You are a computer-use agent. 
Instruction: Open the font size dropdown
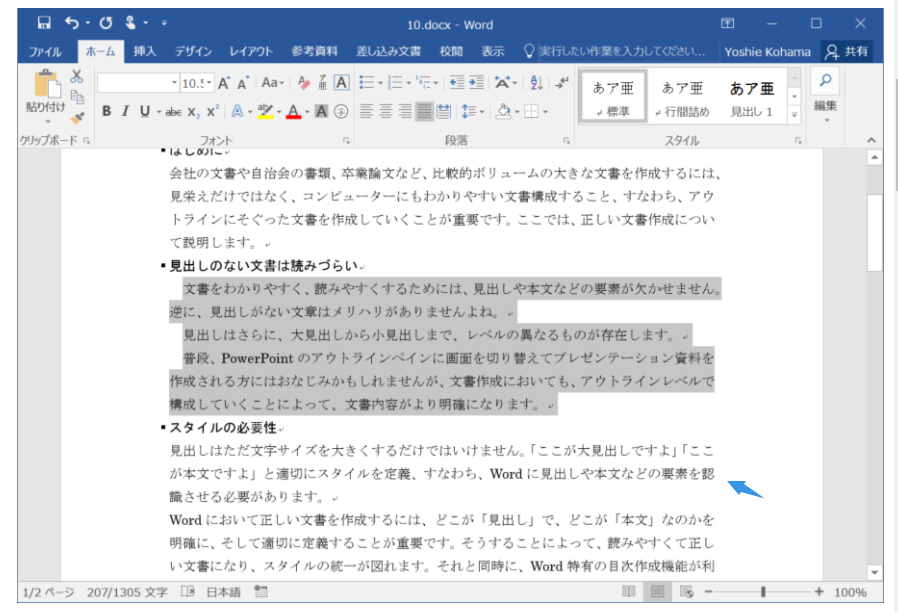click(210, 84)
